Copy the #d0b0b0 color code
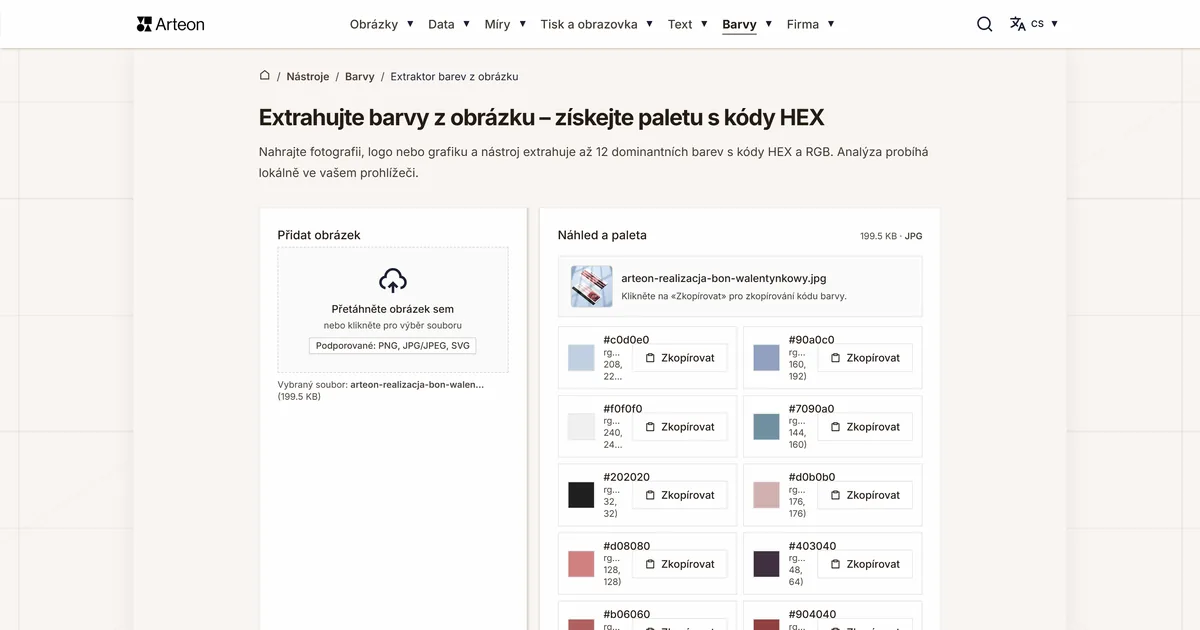The image size is (1200, 630). [865, 495]
